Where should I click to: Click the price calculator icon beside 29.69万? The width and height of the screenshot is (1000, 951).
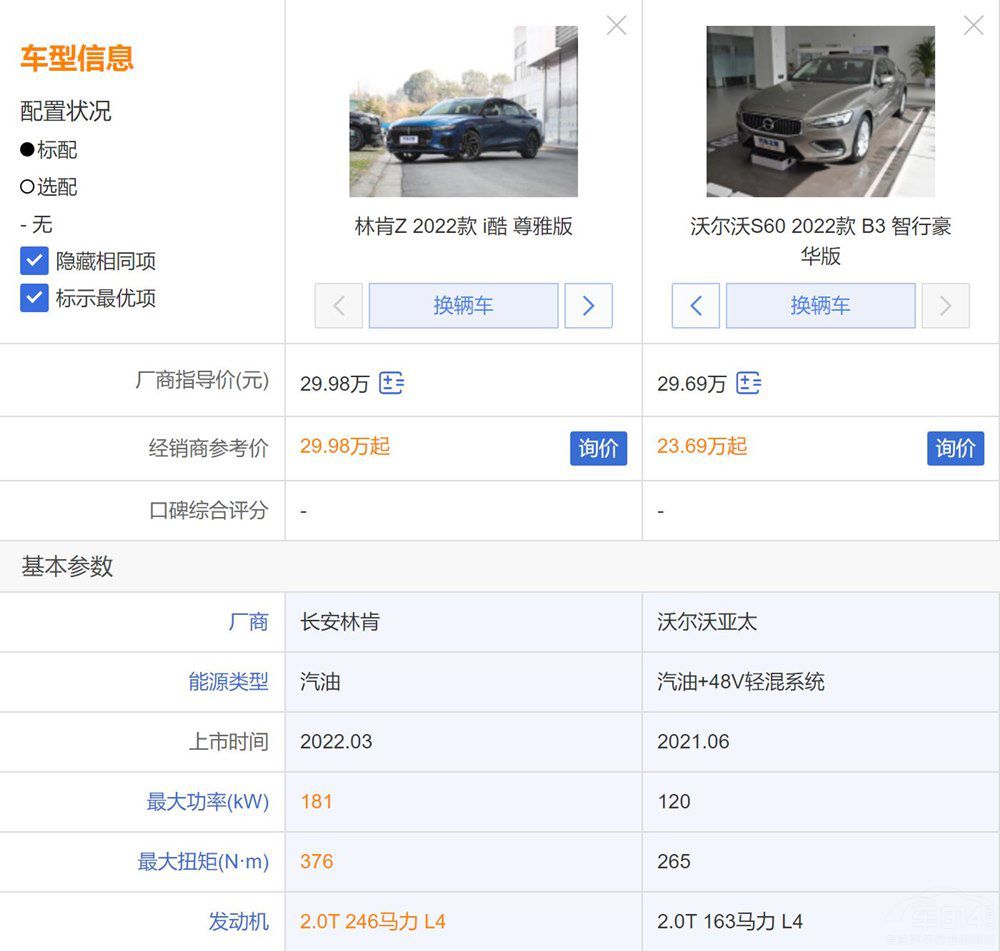click(x=748, y=383)
